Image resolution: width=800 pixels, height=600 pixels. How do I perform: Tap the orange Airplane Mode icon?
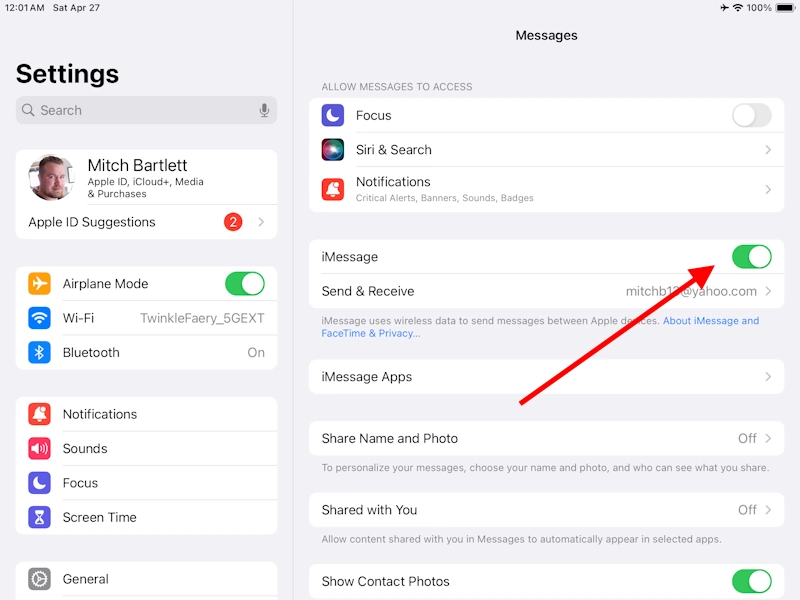[39, 283]
